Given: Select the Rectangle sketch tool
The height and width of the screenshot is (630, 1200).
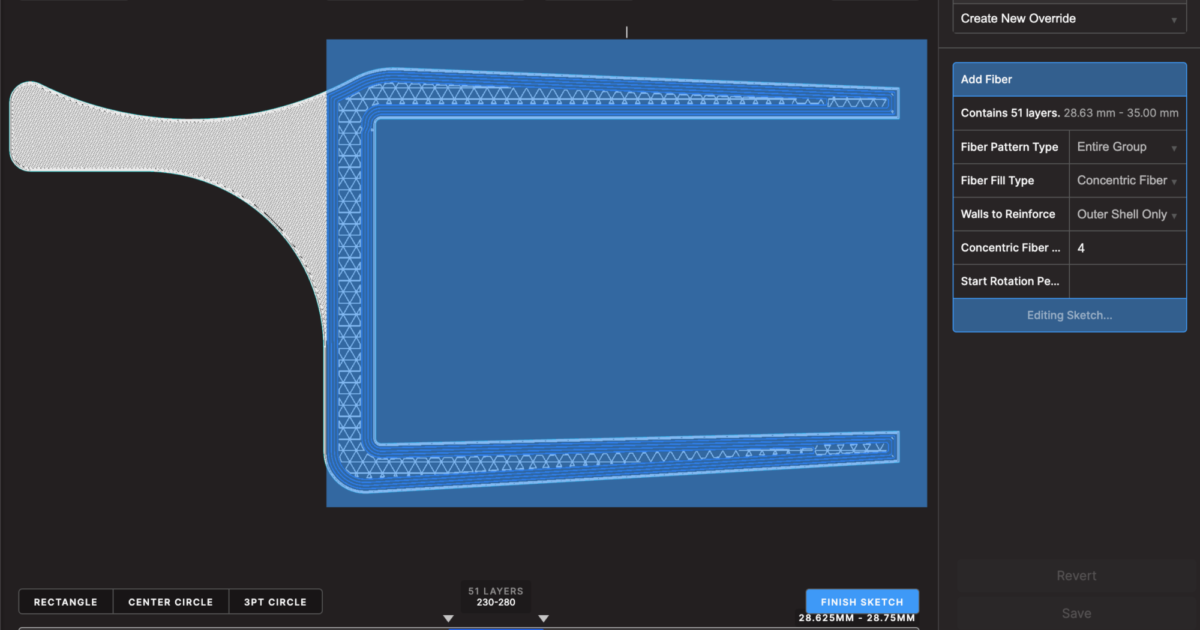Looking at the screenshot, I should (x=65, y=601).
